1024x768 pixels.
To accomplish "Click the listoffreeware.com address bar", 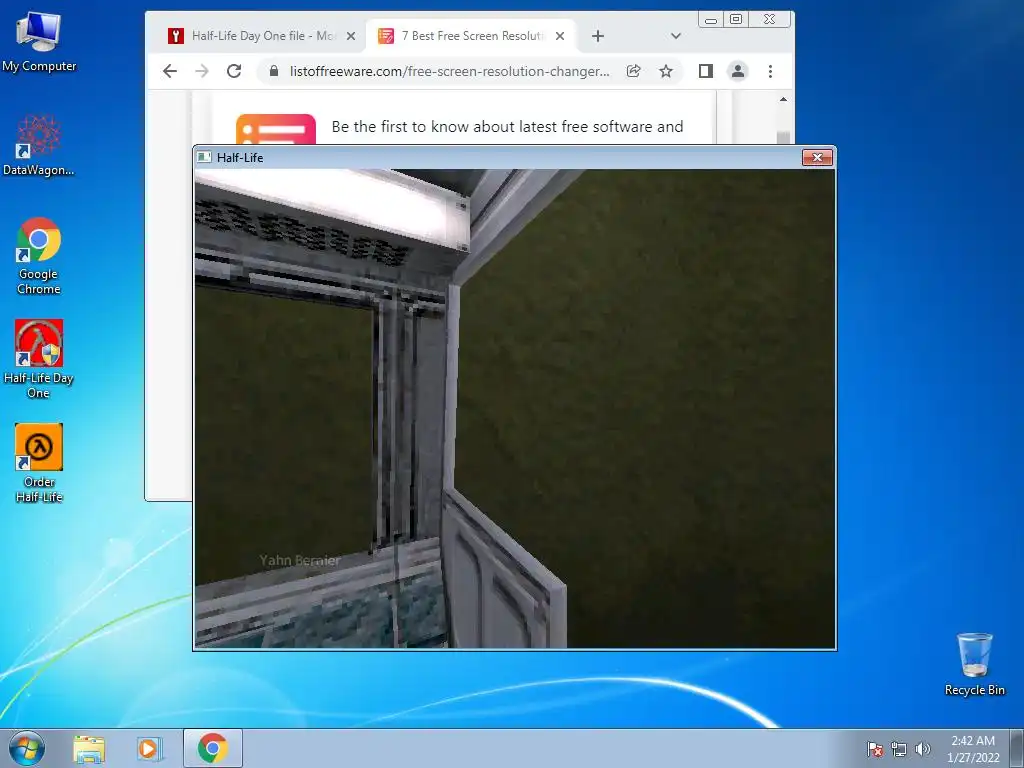I will (x=450, y=71).
